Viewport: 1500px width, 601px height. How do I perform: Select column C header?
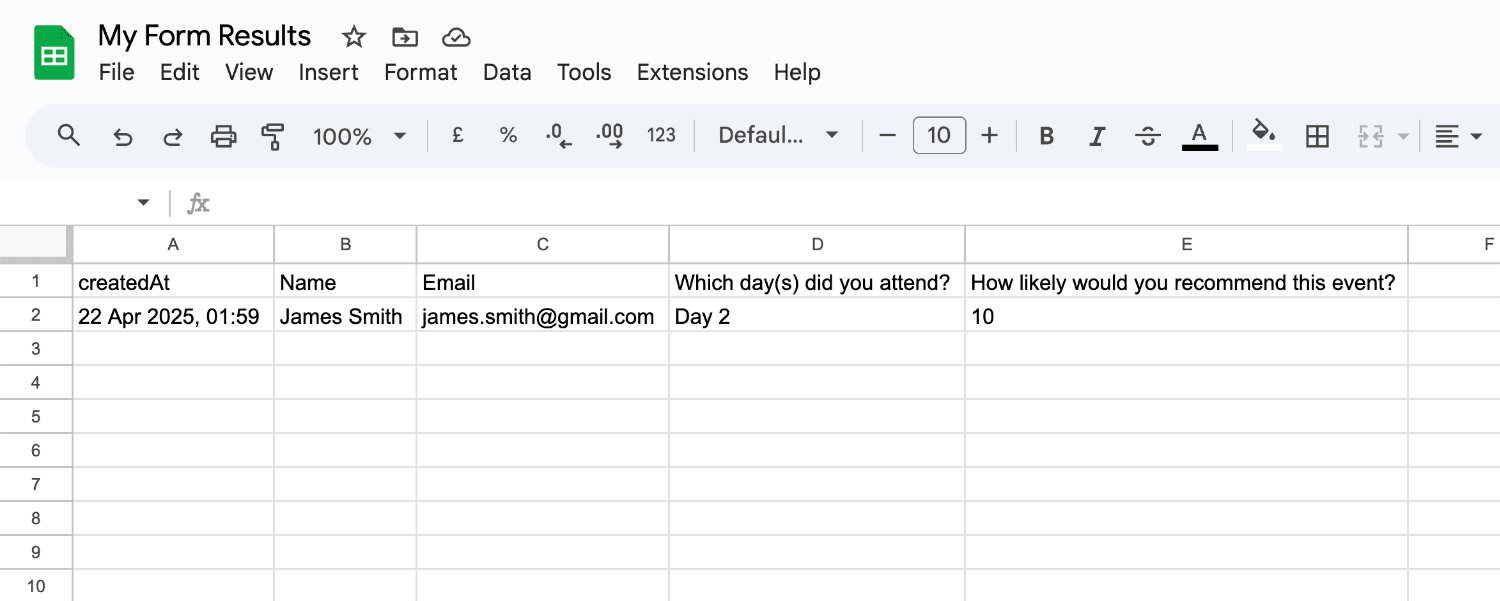pos(543,244)
